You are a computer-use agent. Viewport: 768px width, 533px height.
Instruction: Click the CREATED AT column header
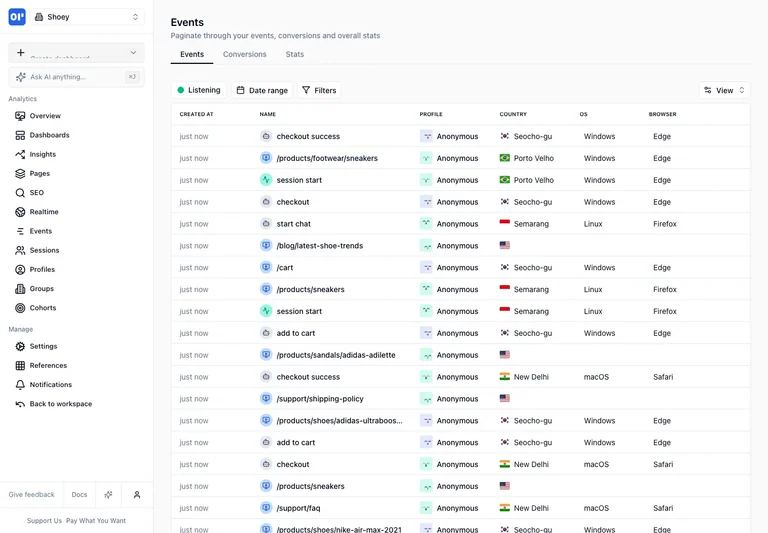click(196, 114)
